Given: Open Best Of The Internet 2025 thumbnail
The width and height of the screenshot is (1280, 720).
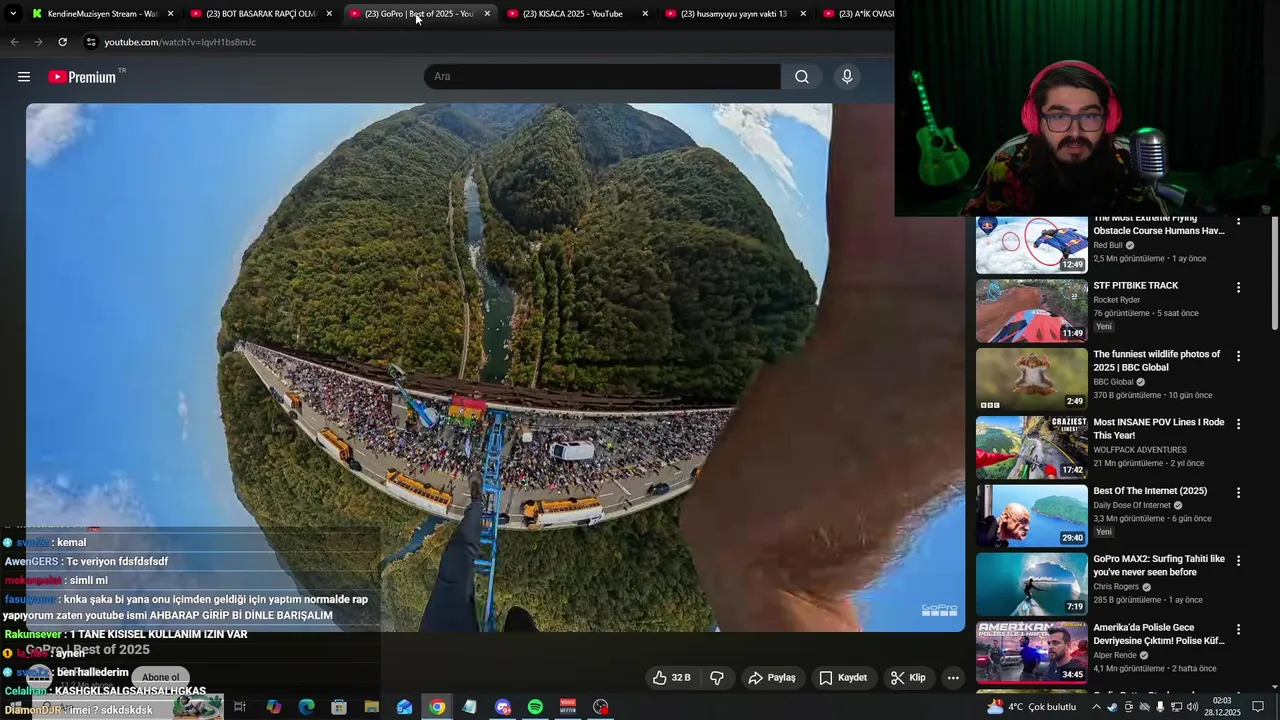Looking at the screenshot, I should pos(1032,516).
